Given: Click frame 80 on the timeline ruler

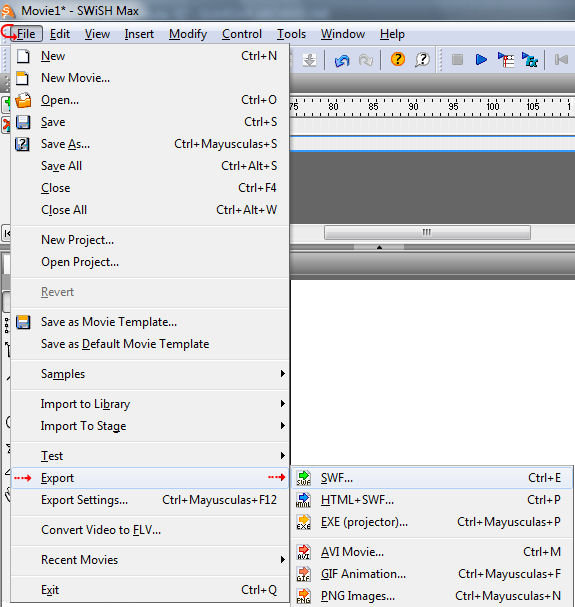Looking at the screenshot, I should 333,106.
